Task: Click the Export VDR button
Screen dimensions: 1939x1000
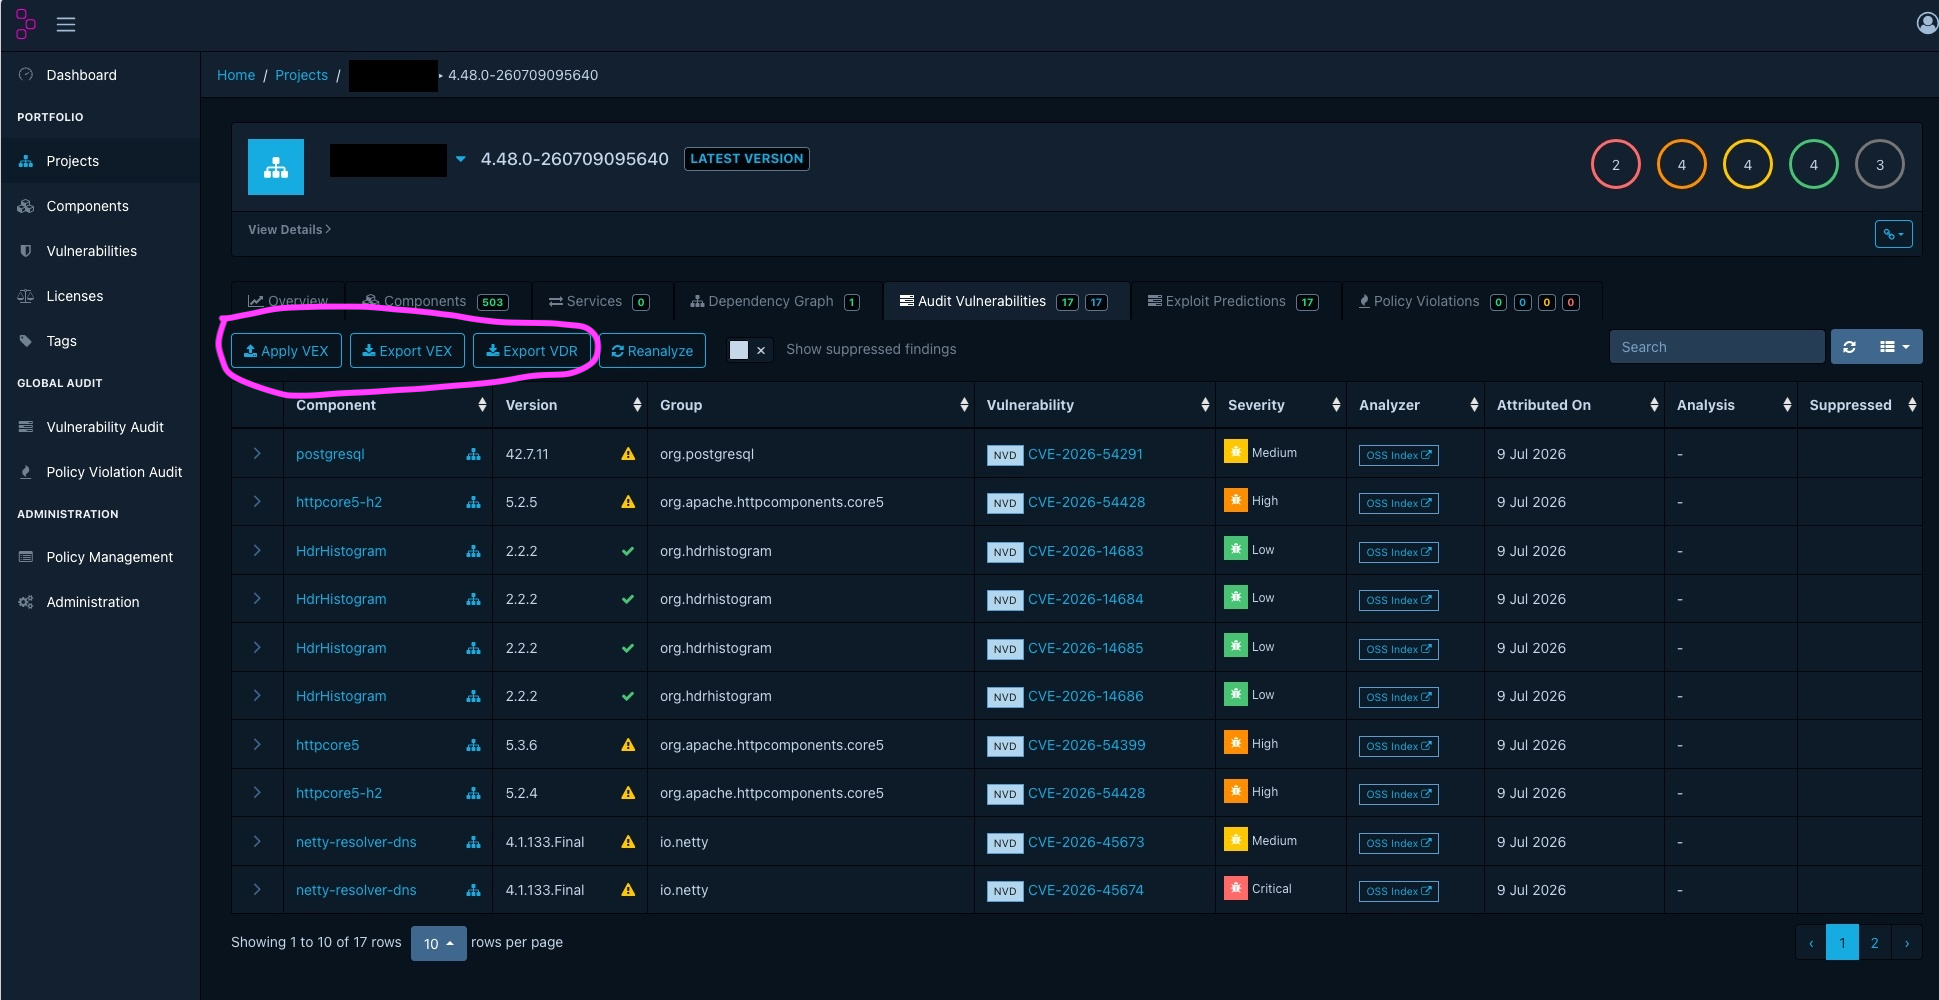Action: (x=532, y=351)
